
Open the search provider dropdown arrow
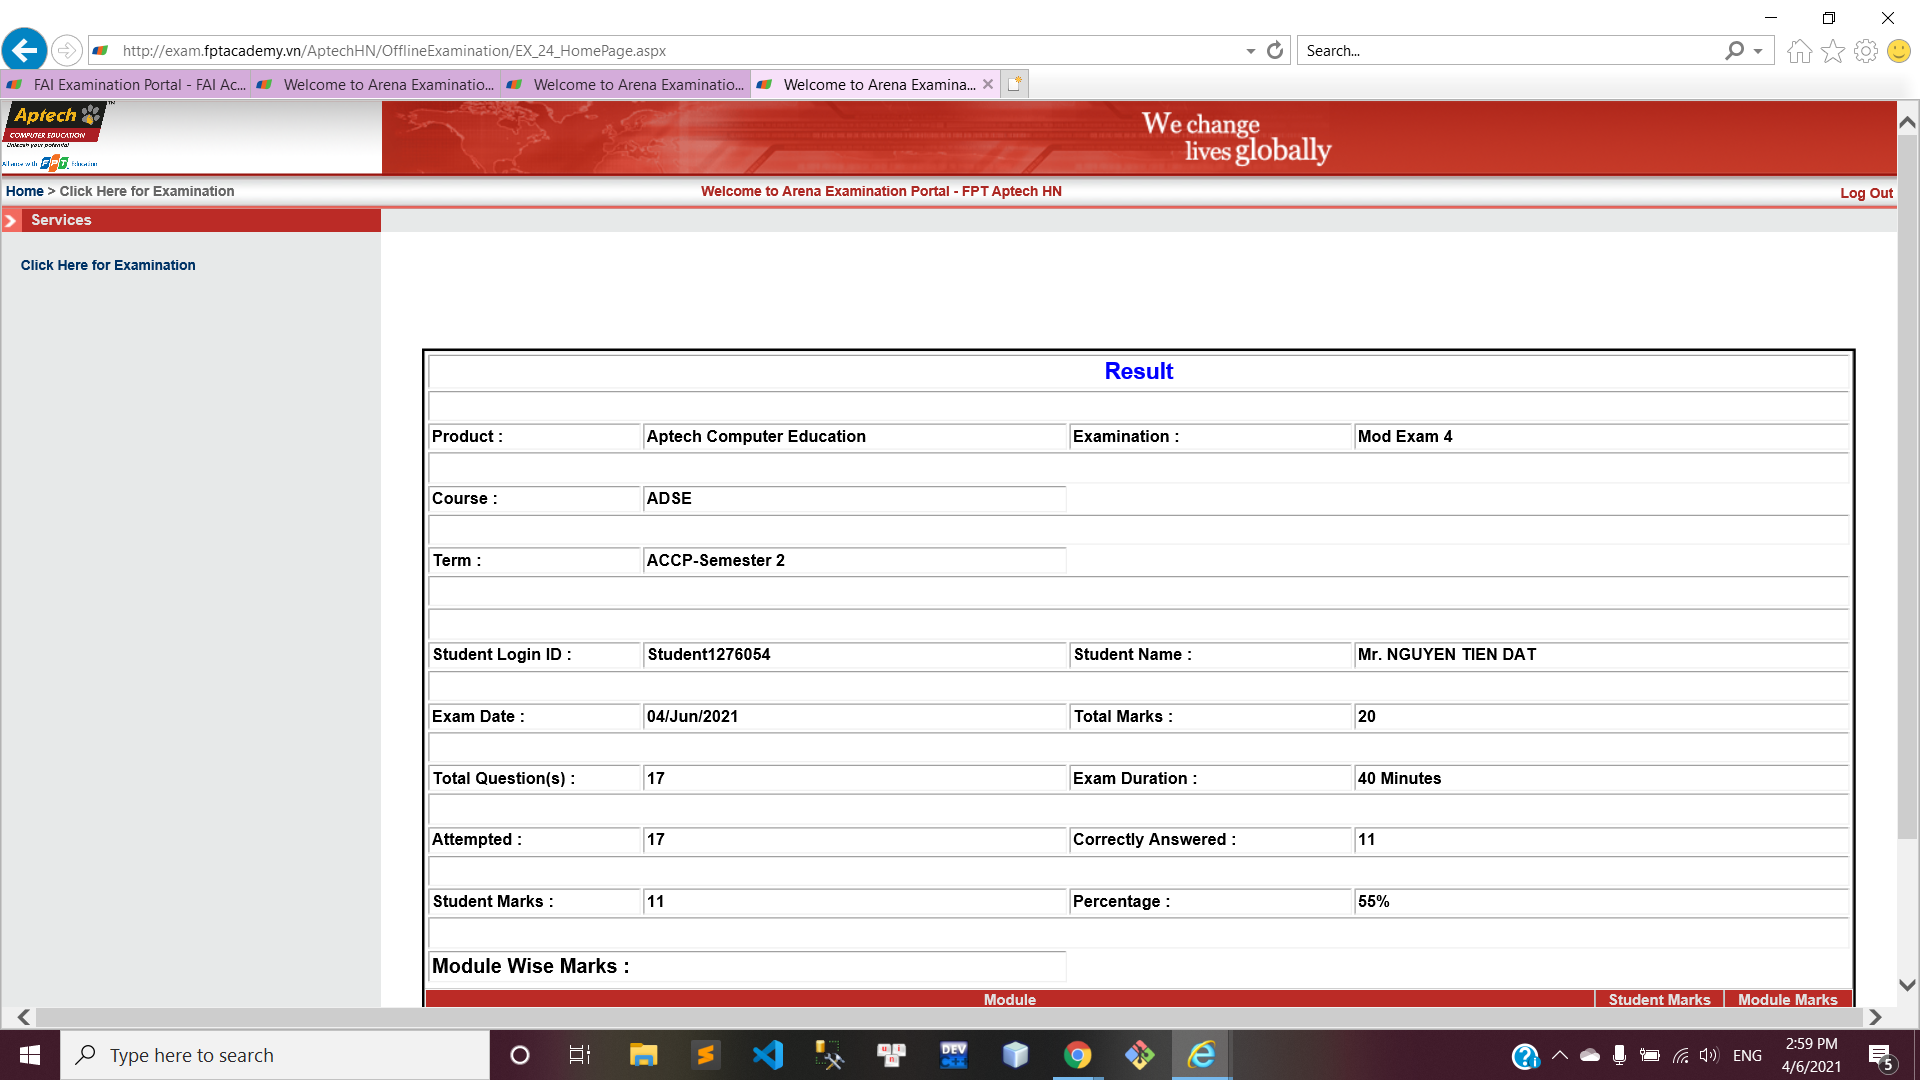(x=1758, y=51)
